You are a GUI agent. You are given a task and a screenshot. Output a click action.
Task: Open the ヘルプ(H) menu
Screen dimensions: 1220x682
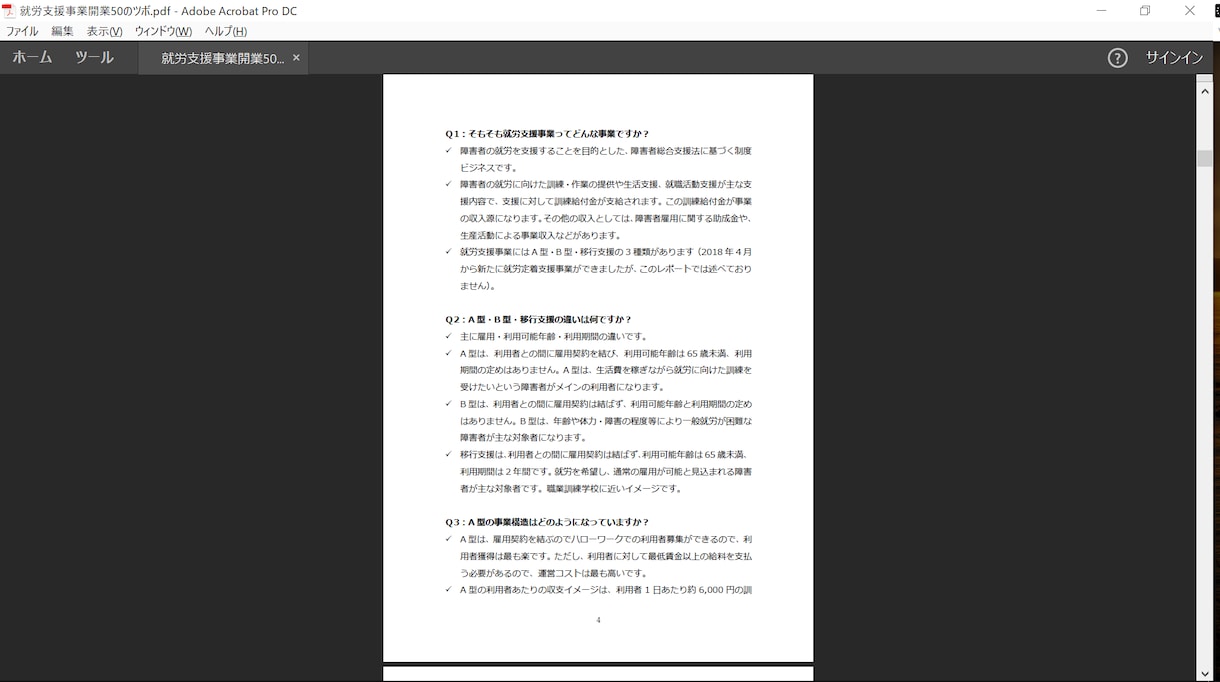(x=226, y=31)
